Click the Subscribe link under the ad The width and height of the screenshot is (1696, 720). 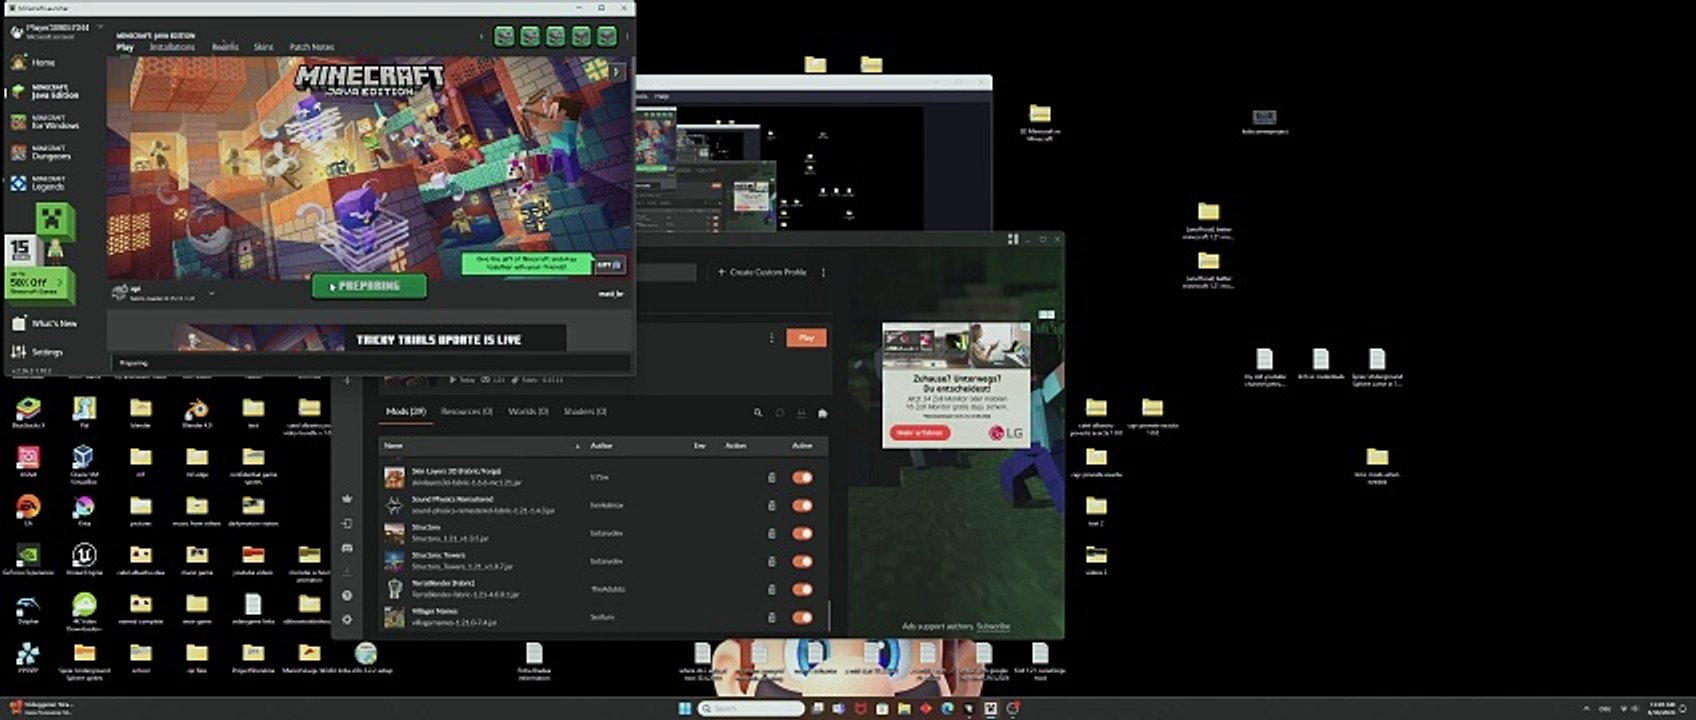[x=993, y=626]
